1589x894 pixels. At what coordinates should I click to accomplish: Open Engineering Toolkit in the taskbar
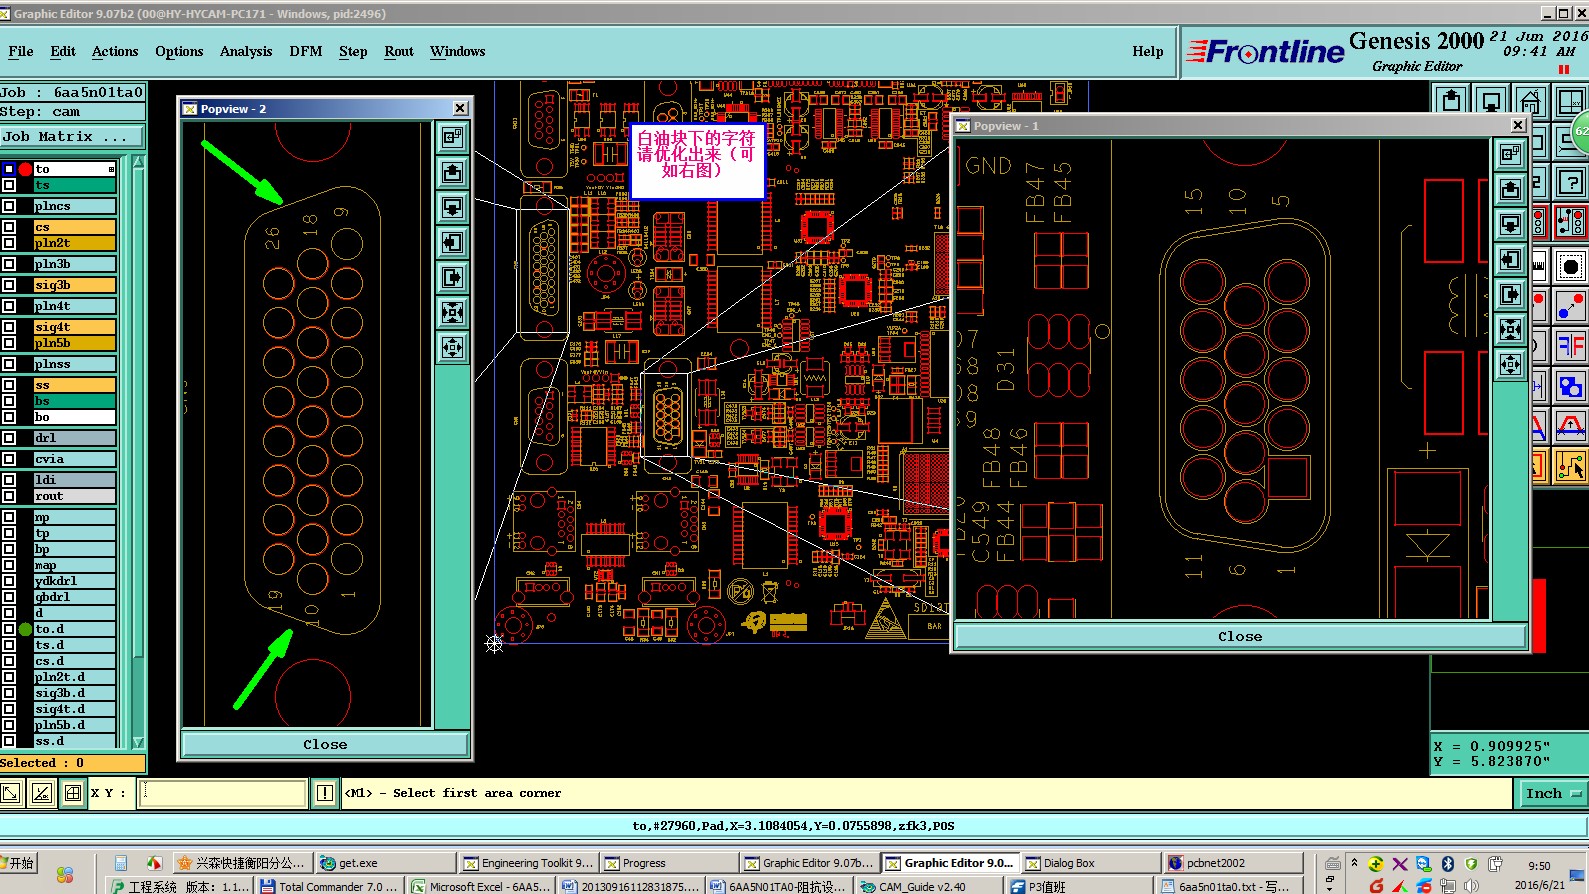(529, 863)
